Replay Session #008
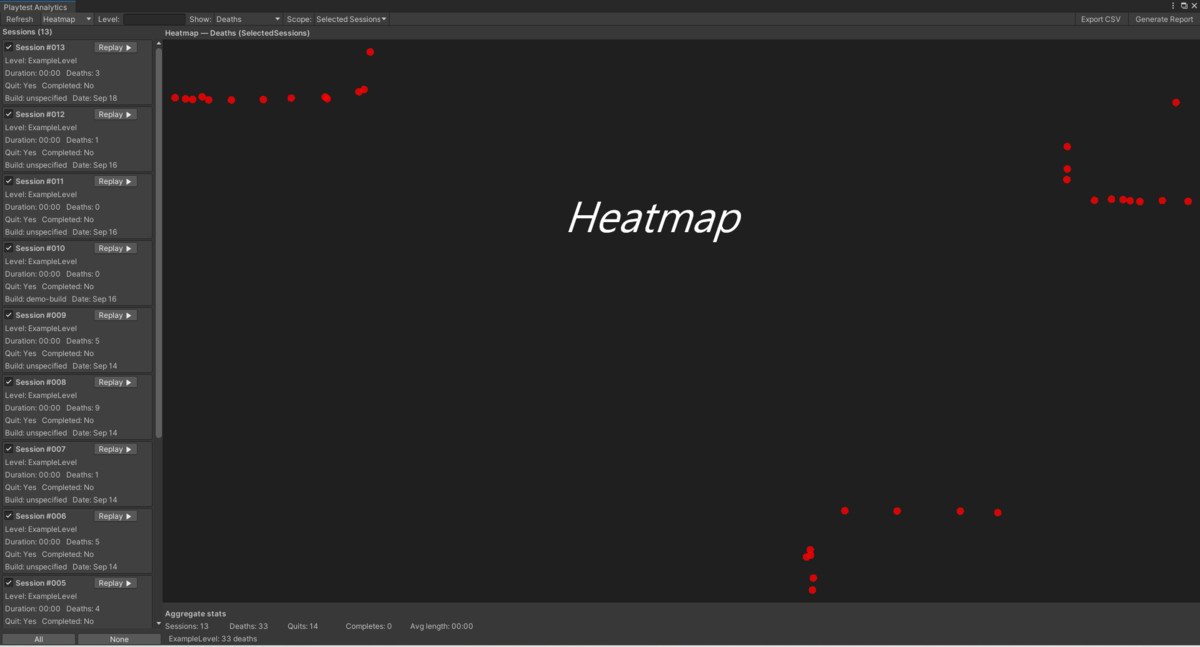 115,382
